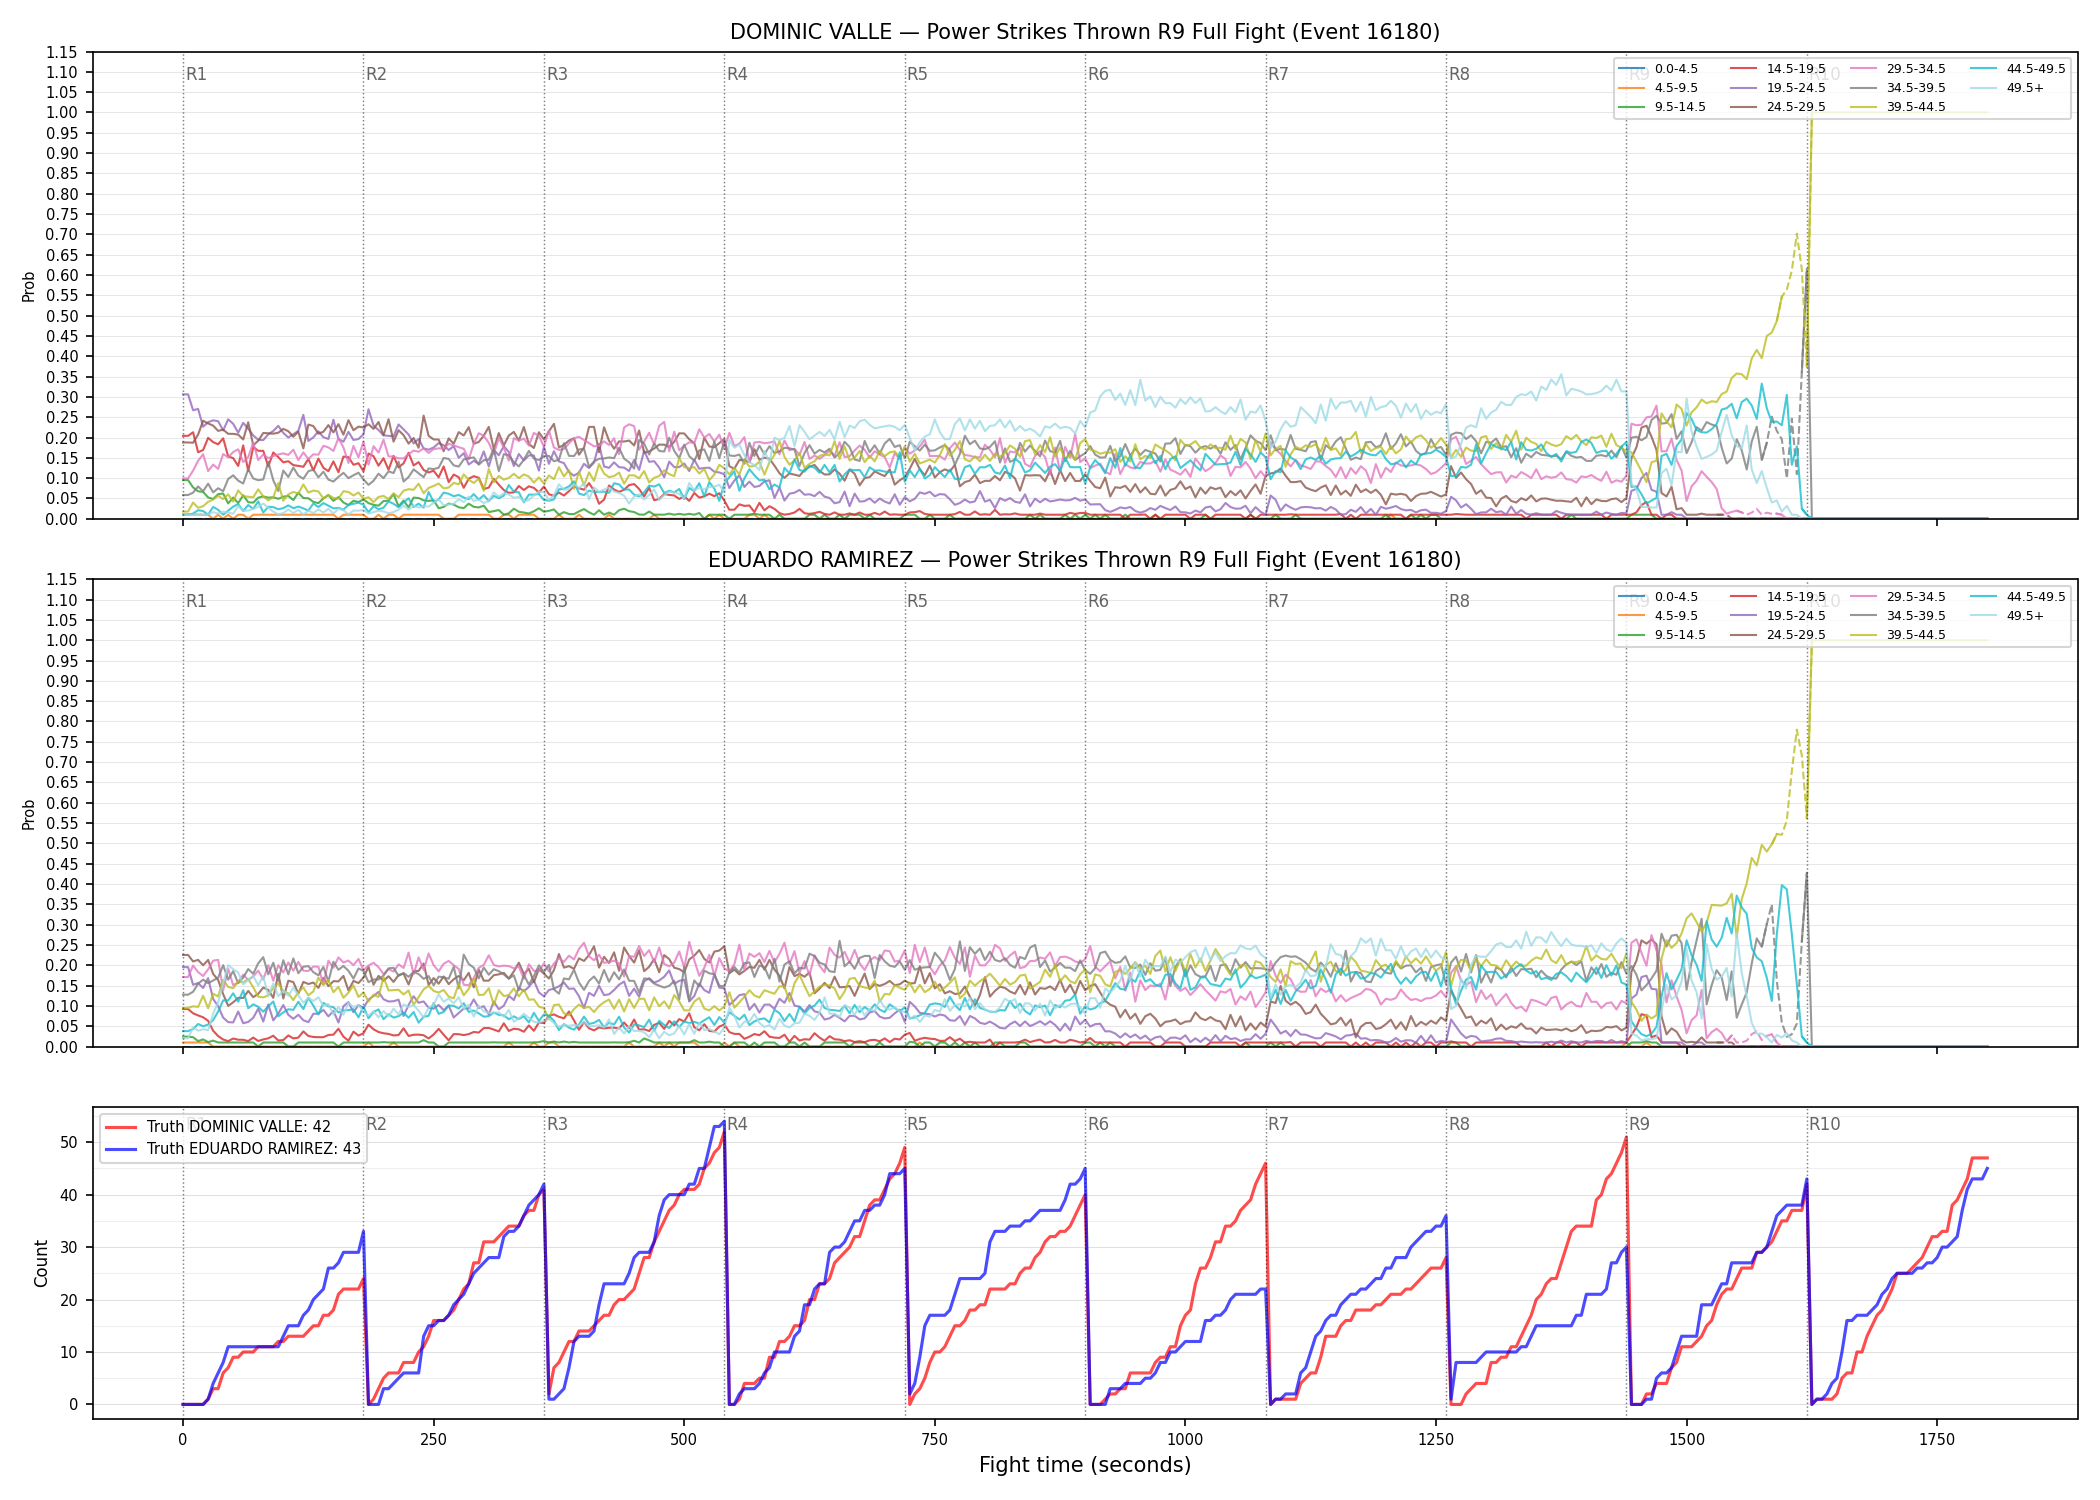Click the Prob axis label of Dominic Valle chart
Image resolution: width=2100 pixels, height=1500 pixels.
point(28,287)
